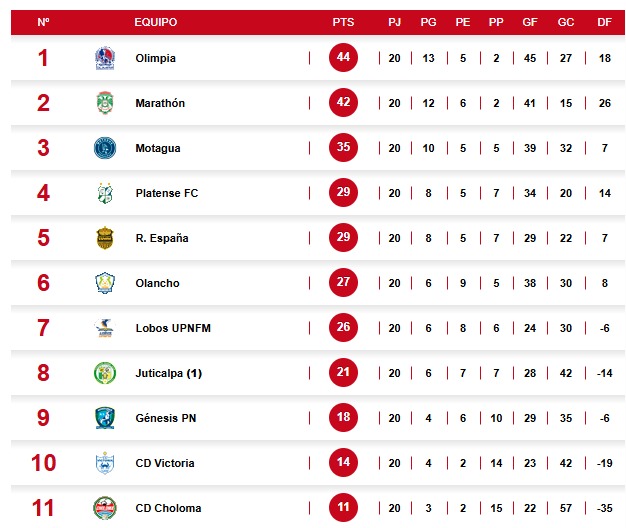Click the Motagua team crest icon

point(105,148)
